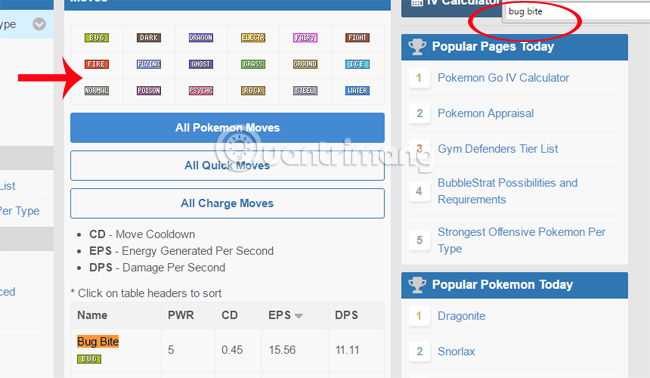This screenshot has height=378, width=650.
Task: Filter moves by Dark type icon
Action: click(x=148, y=38)
